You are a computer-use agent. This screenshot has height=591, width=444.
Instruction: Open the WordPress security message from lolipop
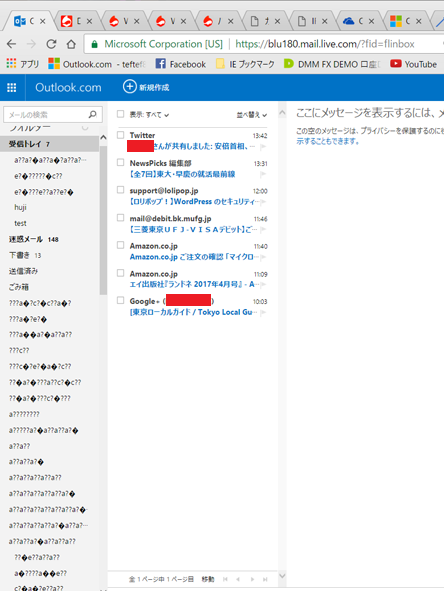[x=194, y=202]
